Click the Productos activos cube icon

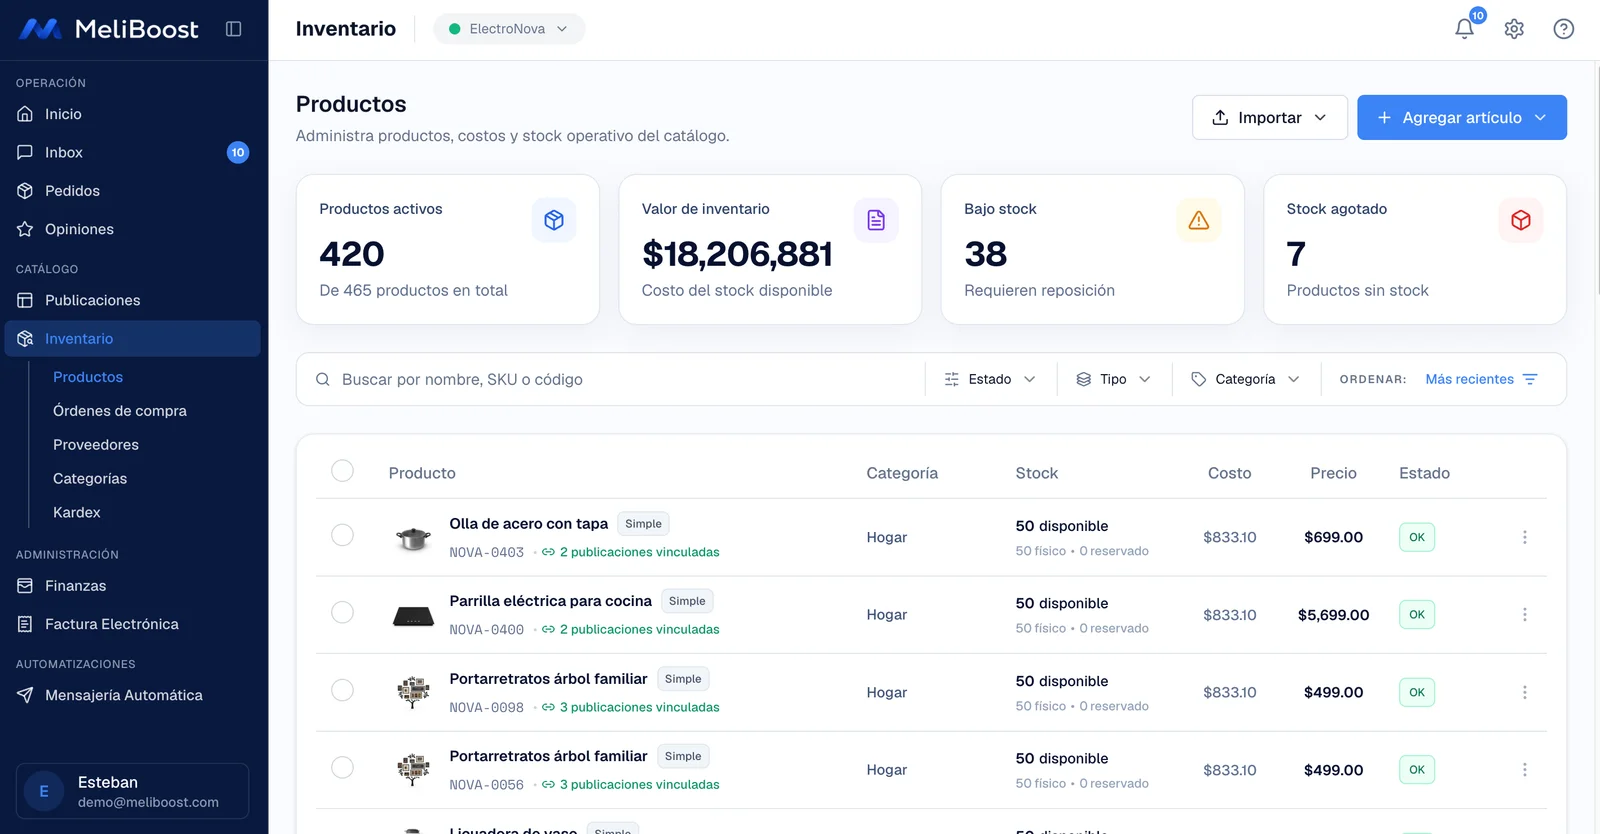pyautogui.click(x=554, y=220)
